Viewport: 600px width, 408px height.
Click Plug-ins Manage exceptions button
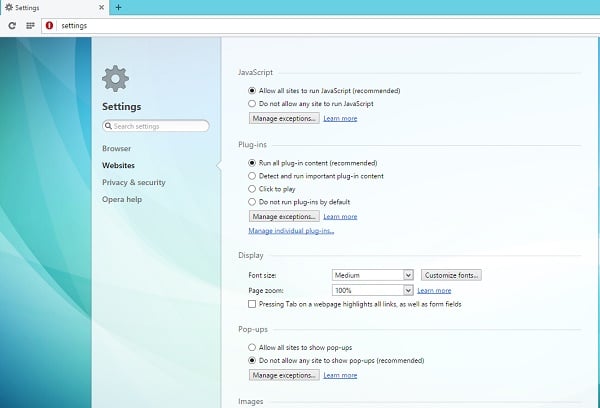pos(284,216)
